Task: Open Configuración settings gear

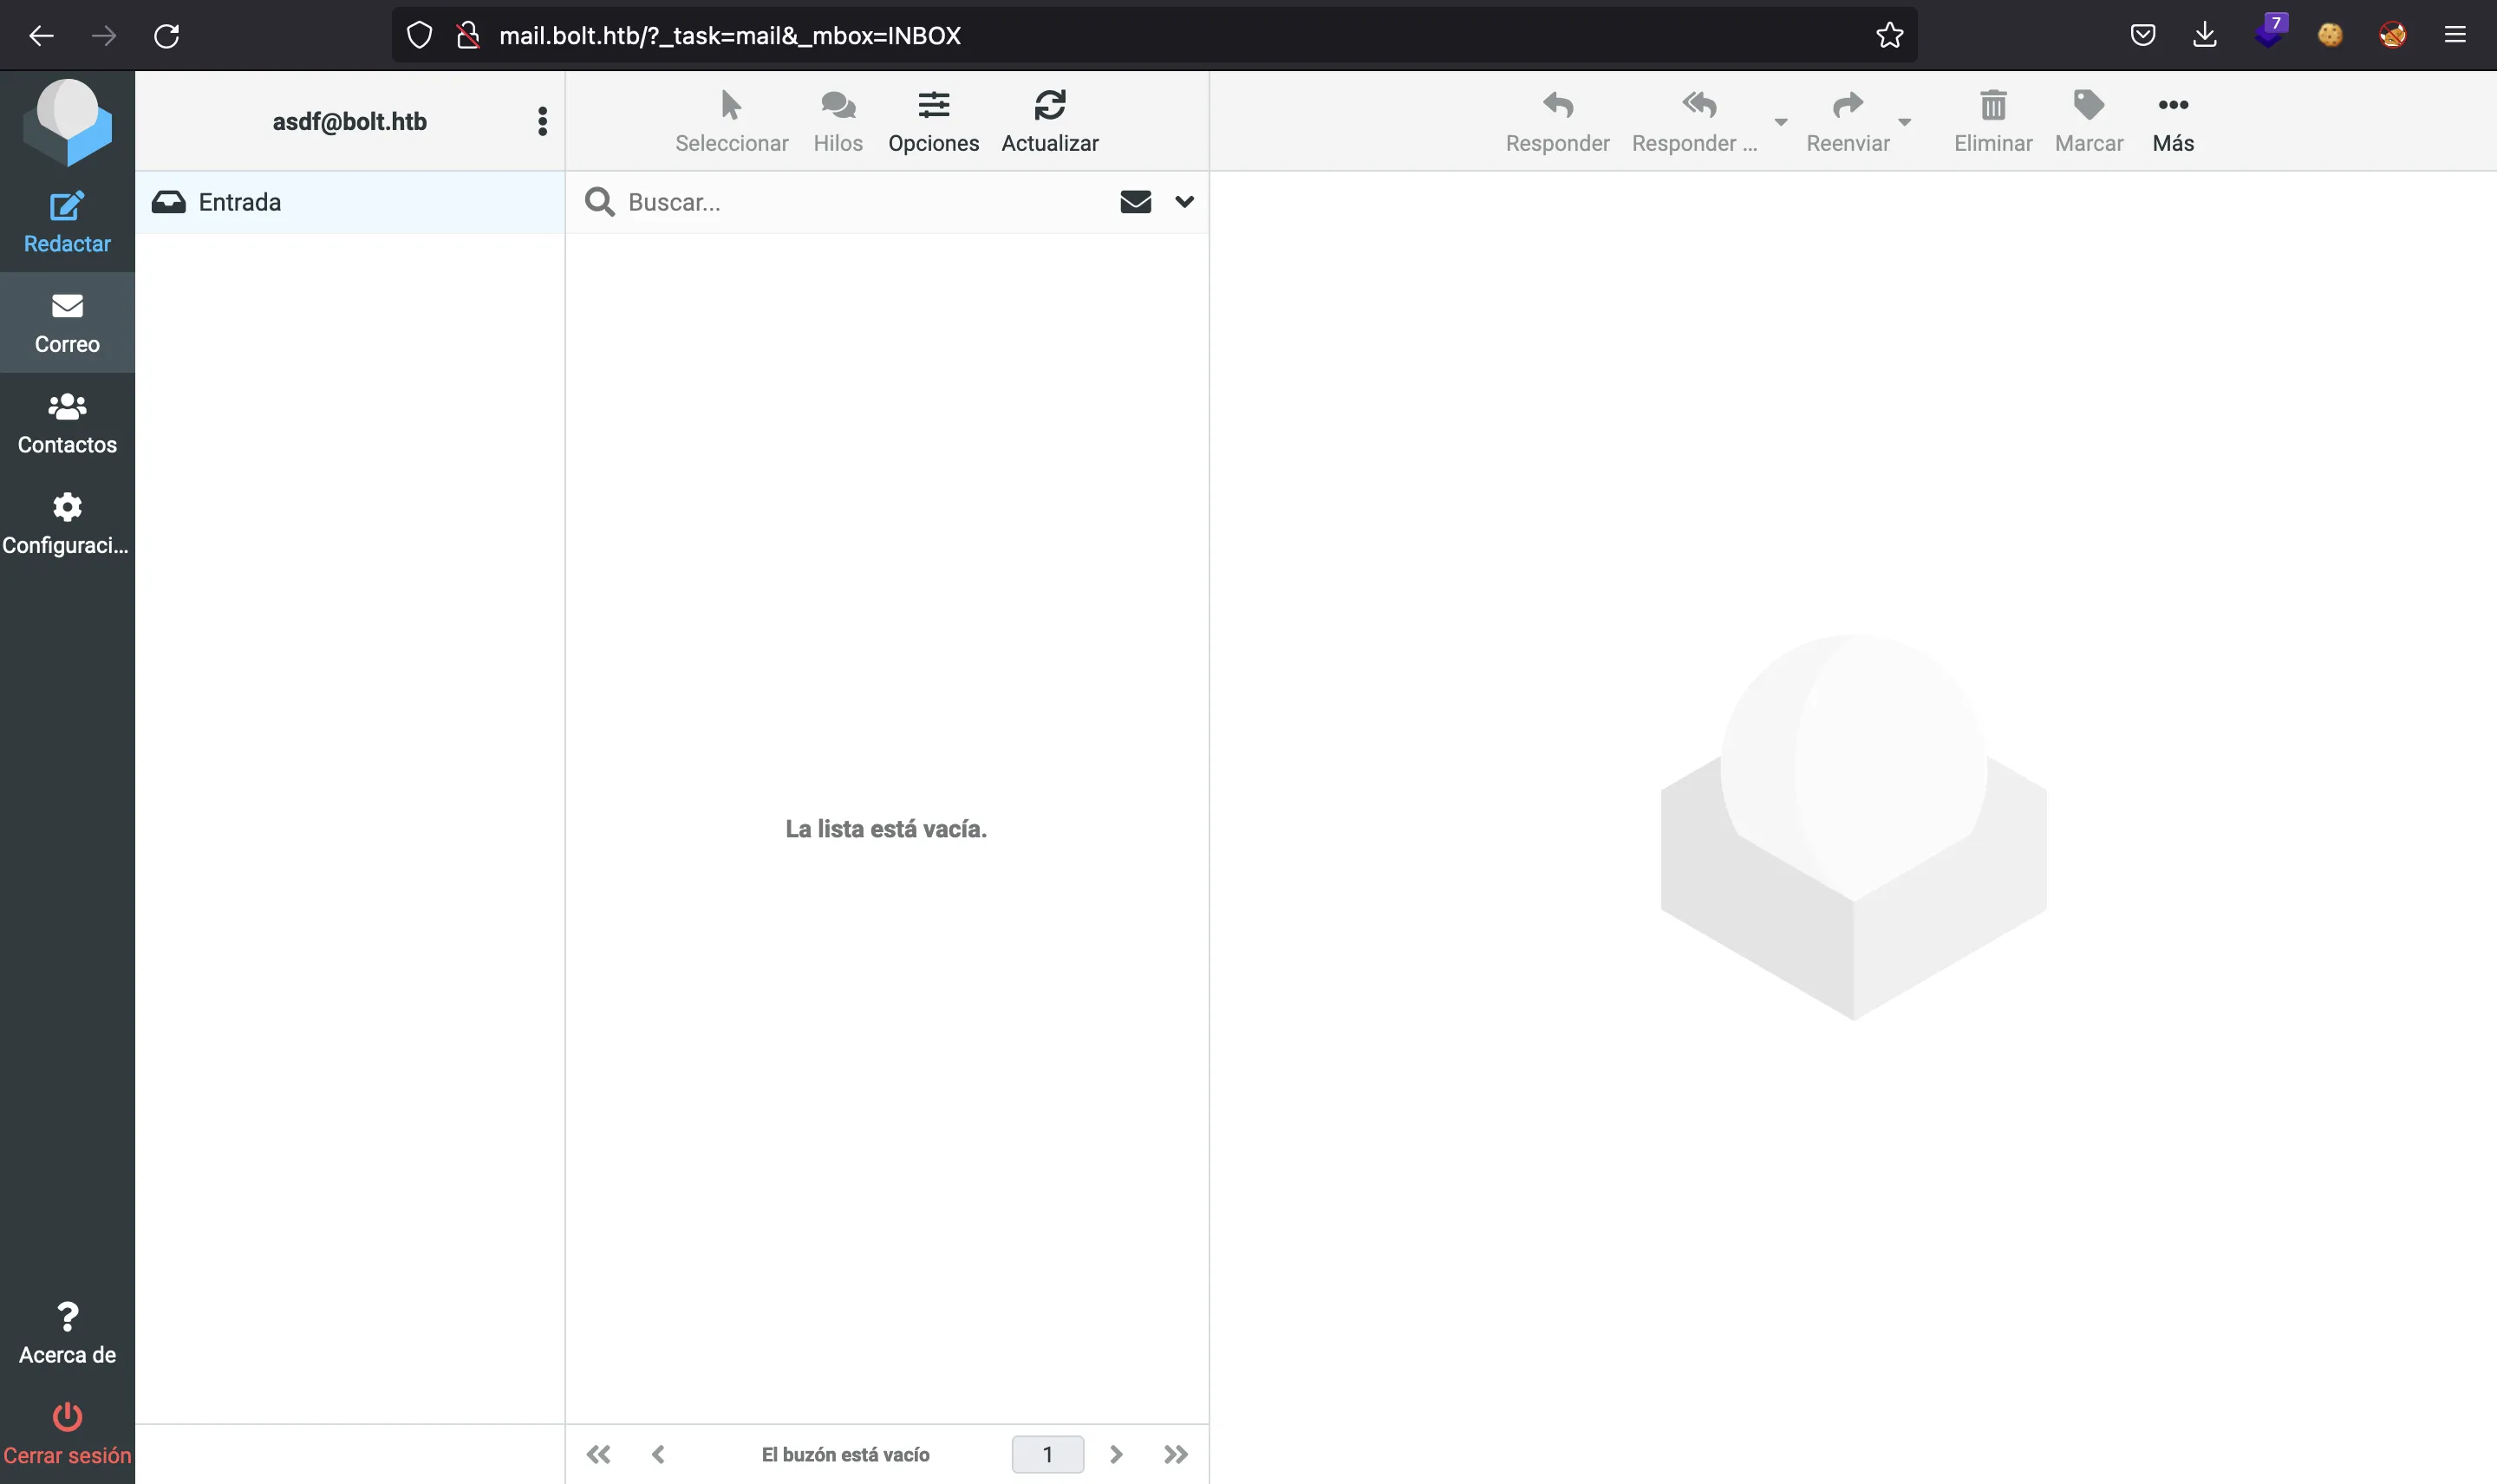Action: tap(67, 508)
